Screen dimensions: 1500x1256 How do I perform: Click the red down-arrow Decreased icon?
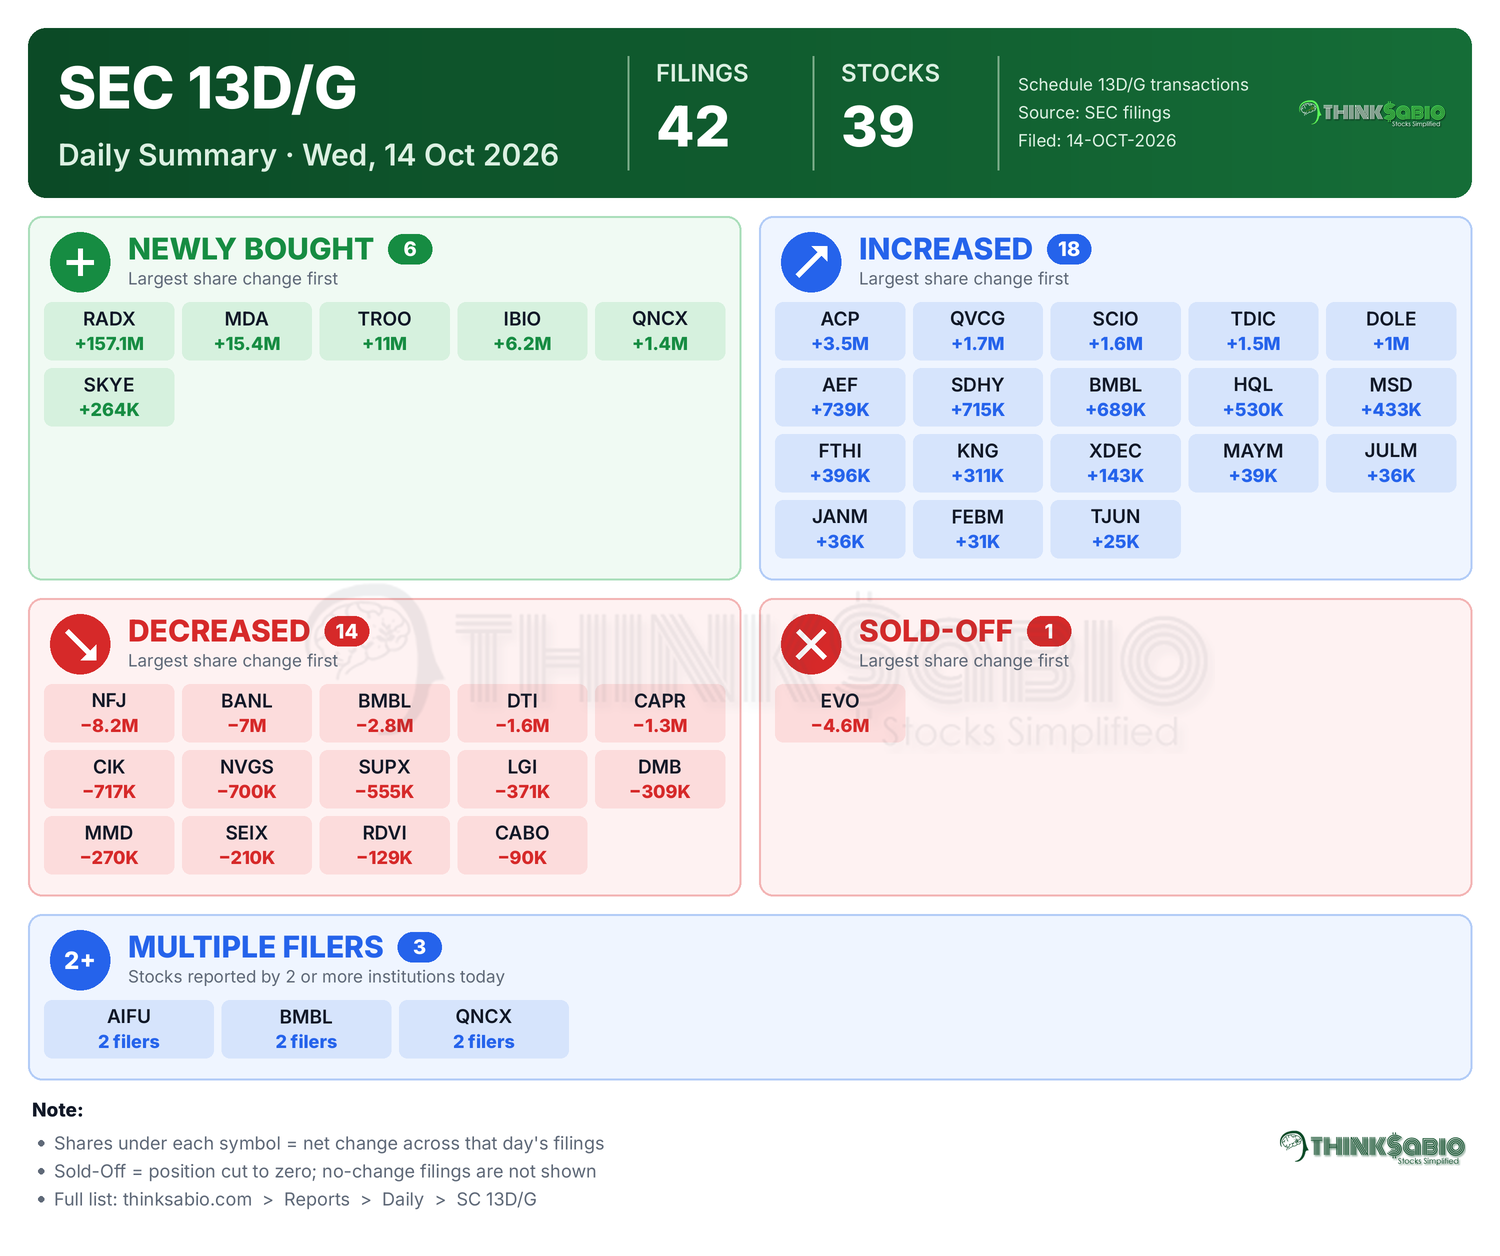(80, 644)
